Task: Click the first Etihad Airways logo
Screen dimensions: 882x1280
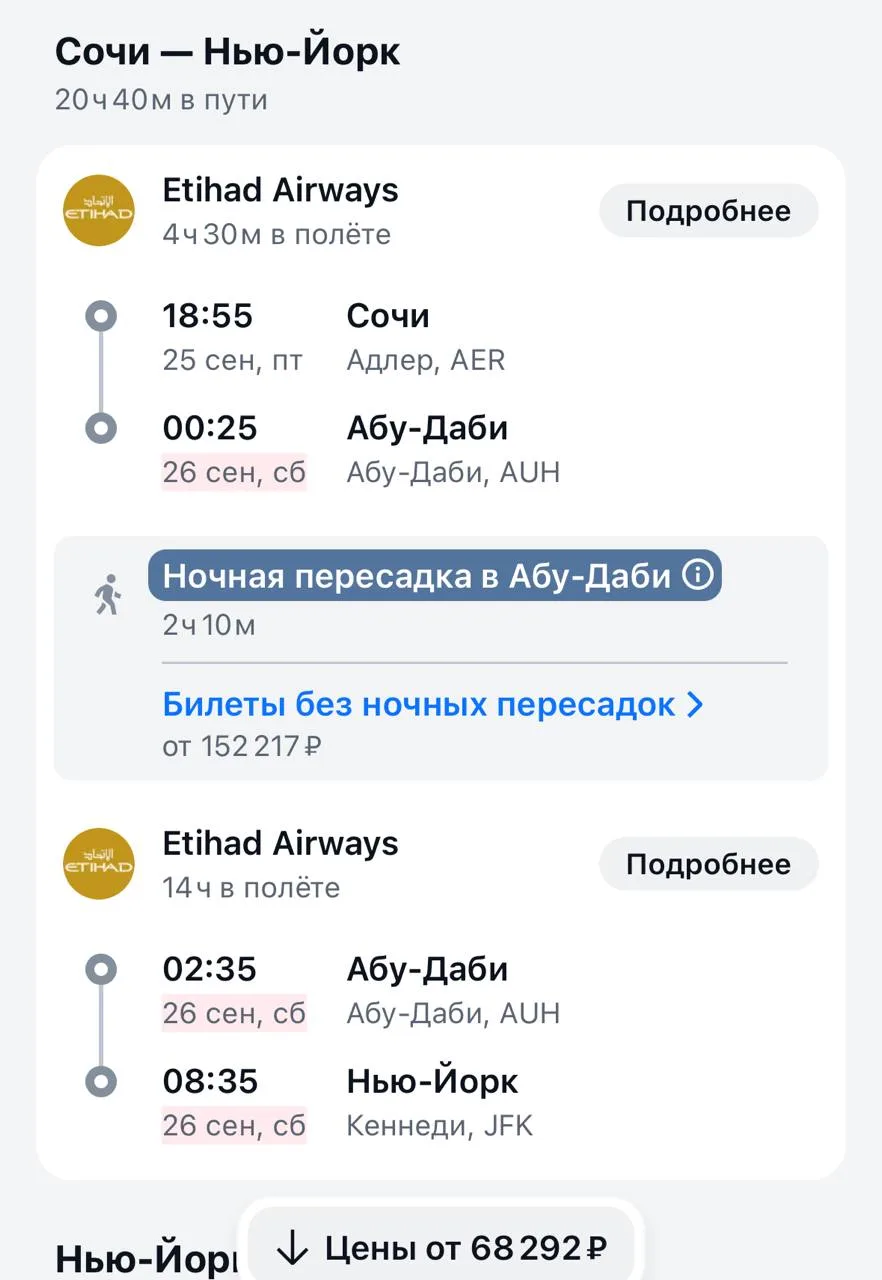Action: (x=99, y=210)
